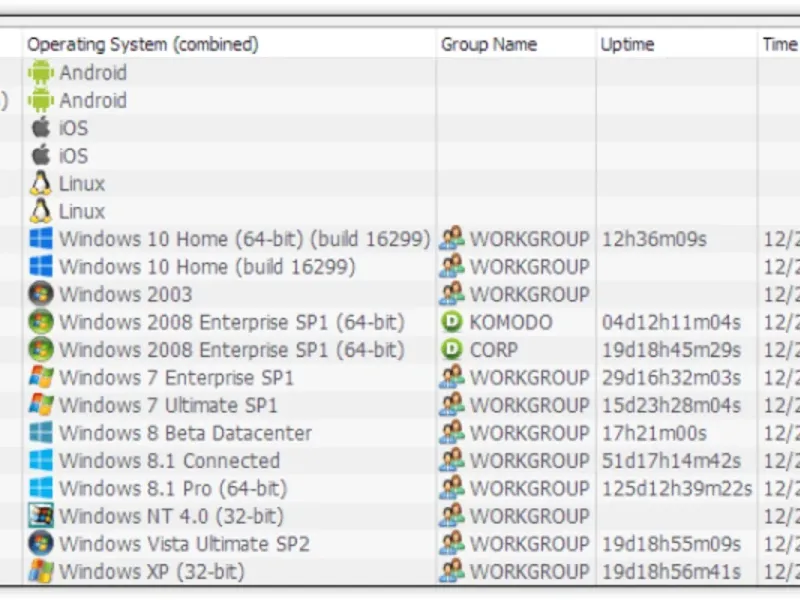Select the Windows 2003 text
The image size is (800, 600).
point(126,294)
